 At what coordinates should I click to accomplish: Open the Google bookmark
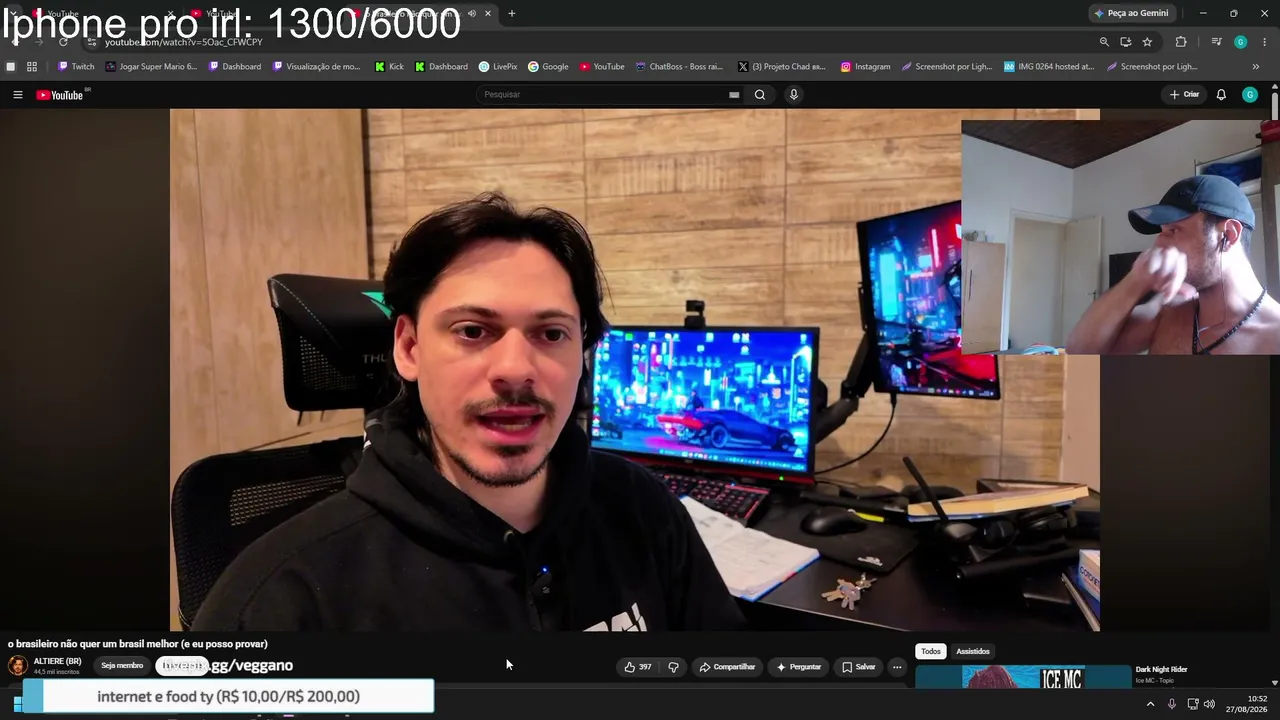click(x=548, y=67)
